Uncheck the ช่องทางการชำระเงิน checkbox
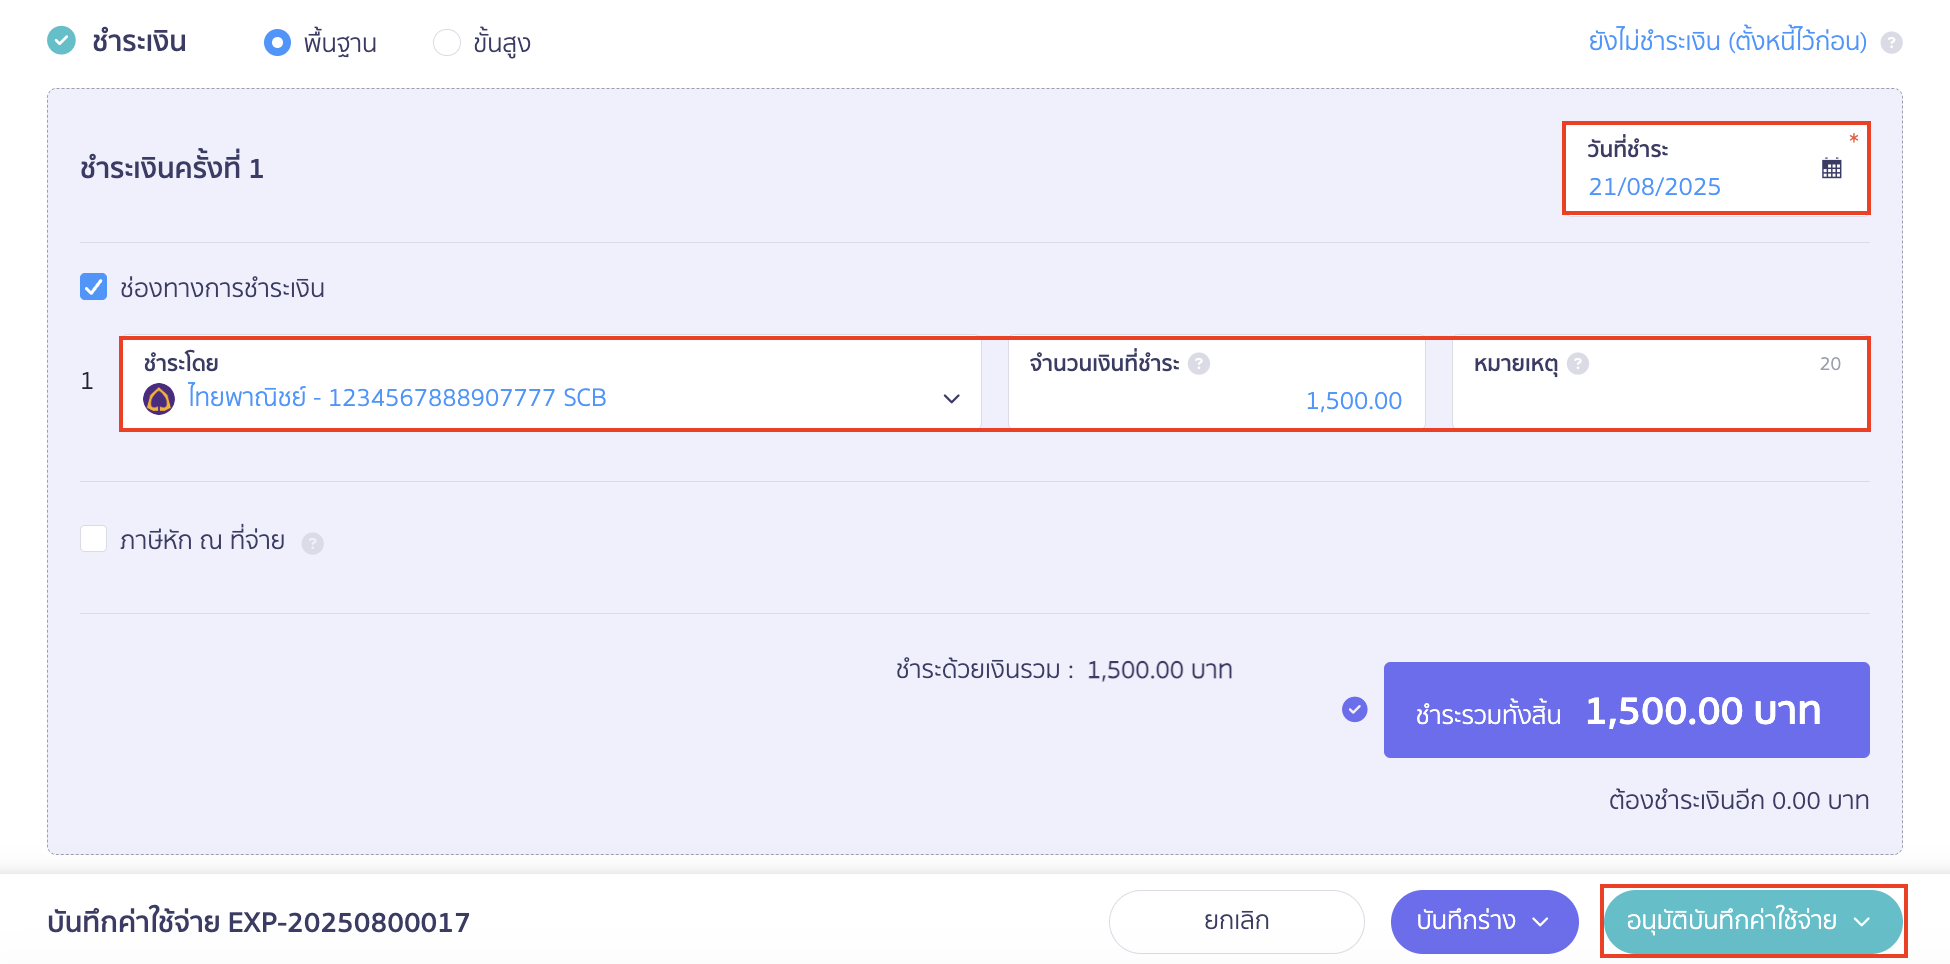Screen dimensions: 1950x964 pyautogui.click(x=94, y=288)
